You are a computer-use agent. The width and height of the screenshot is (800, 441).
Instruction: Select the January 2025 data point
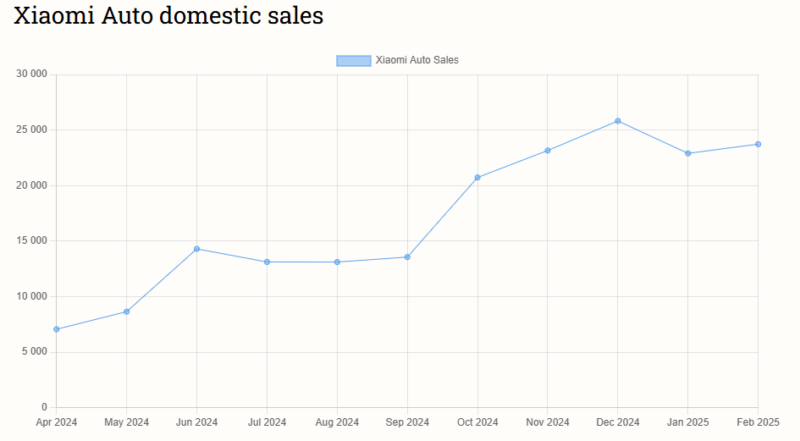[x=688, y=153]
